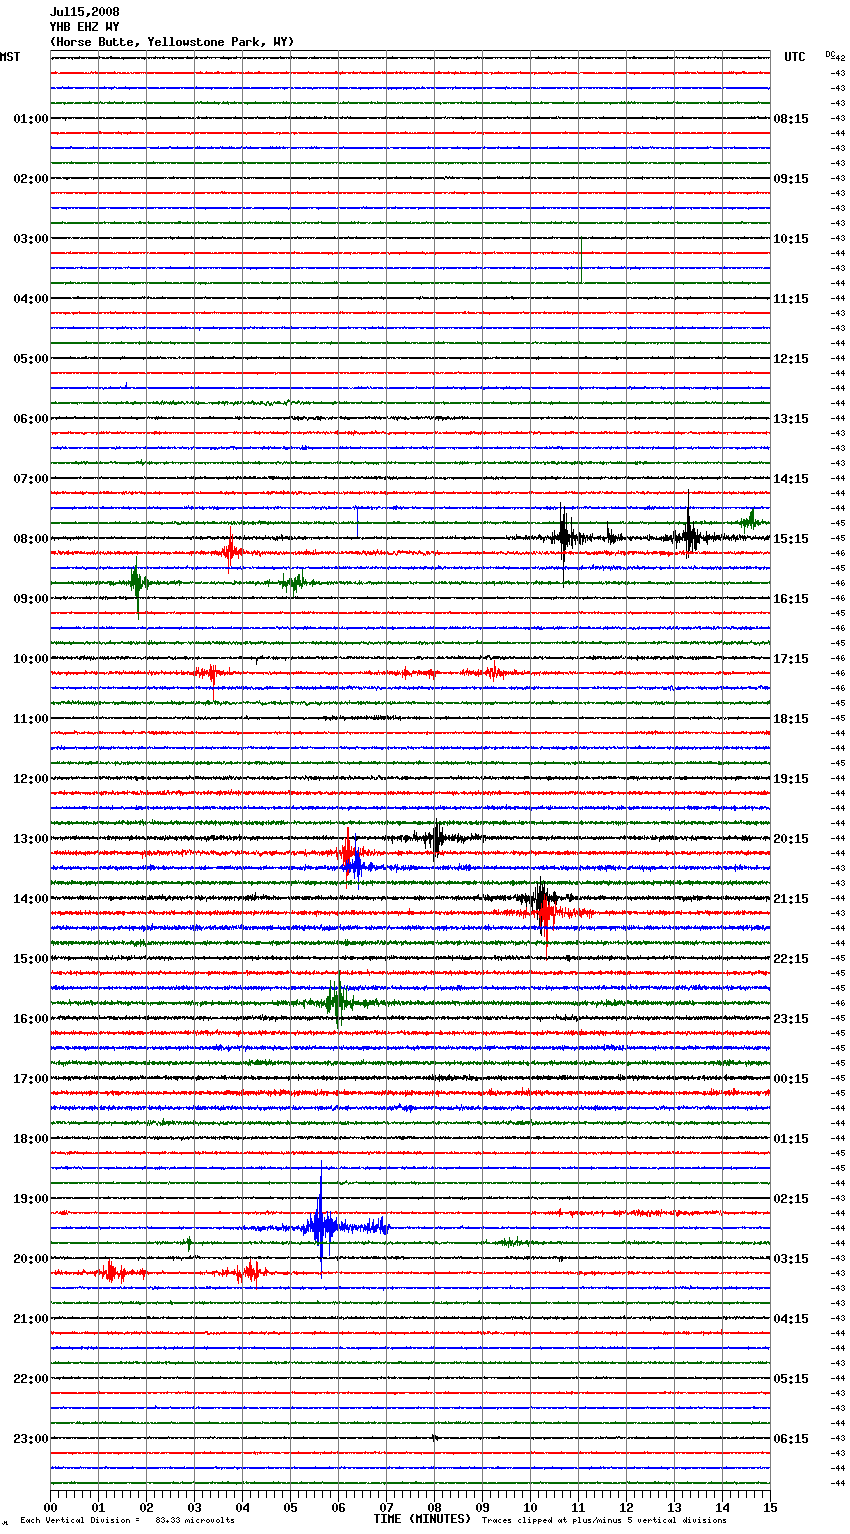Click the 16:00 MST time label
850x1534 pixels.
coord(31,1019)
